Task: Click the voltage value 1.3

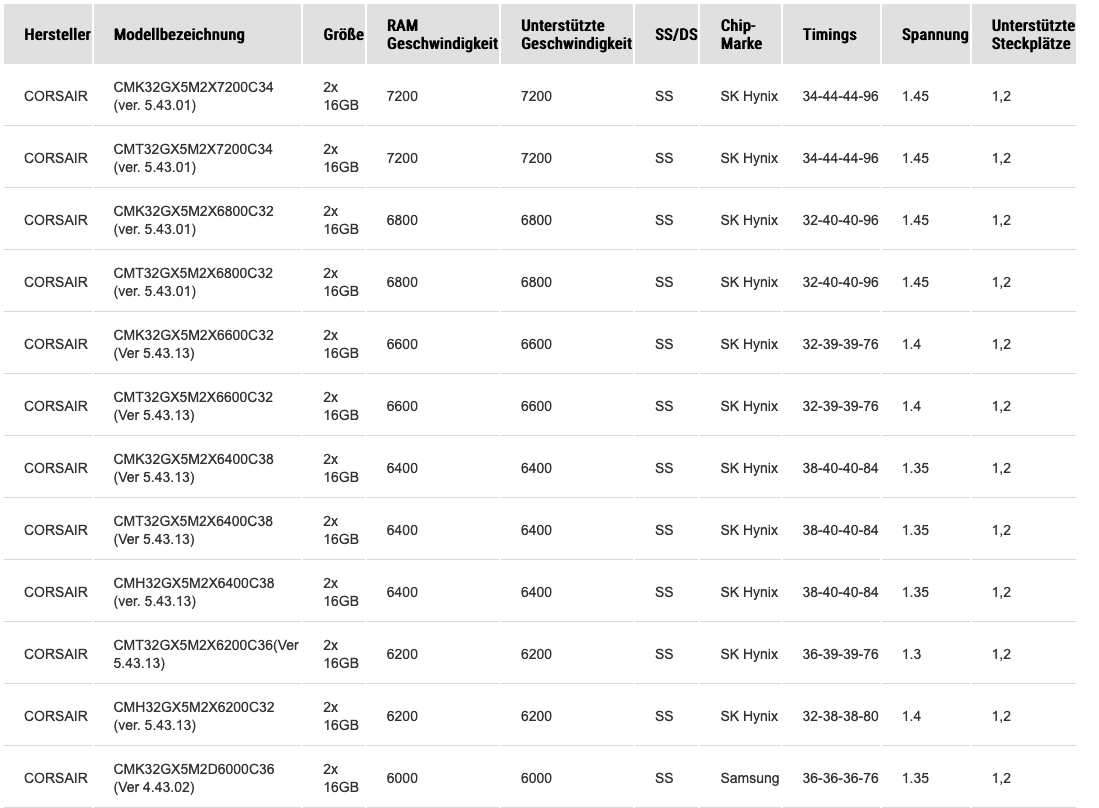Action: (911, 654)
